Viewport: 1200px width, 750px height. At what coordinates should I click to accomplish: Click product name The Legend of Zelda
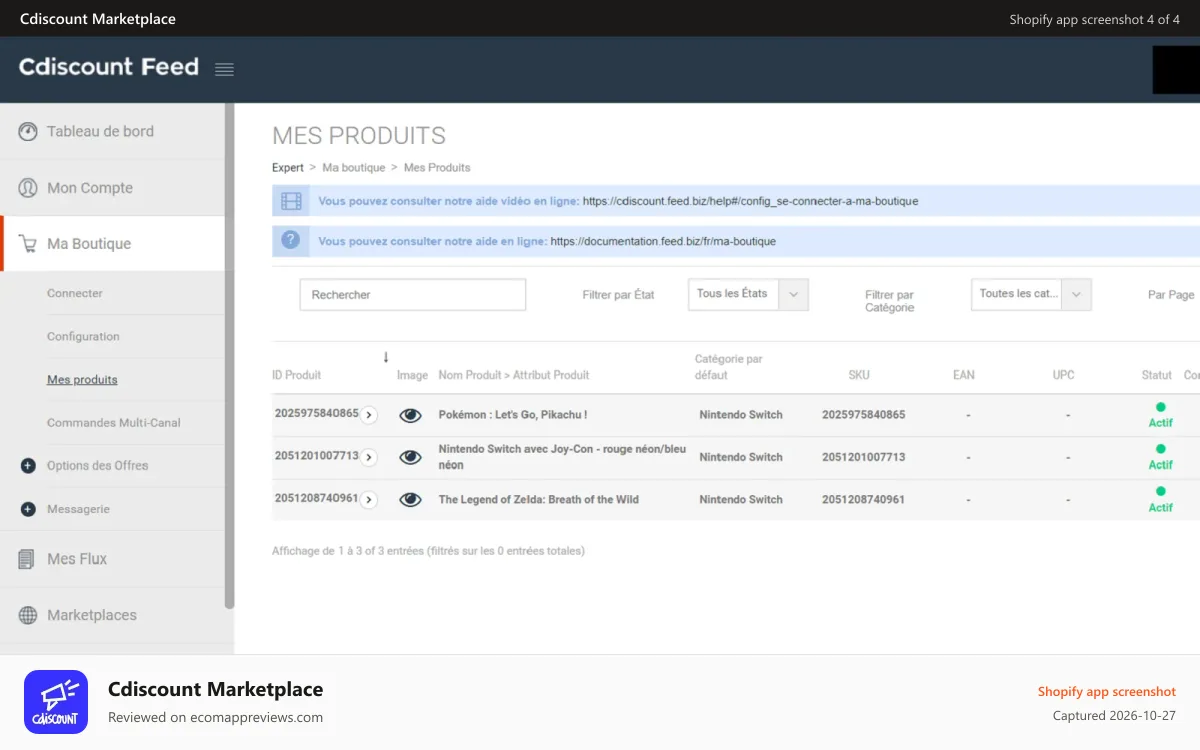(539, 500)
